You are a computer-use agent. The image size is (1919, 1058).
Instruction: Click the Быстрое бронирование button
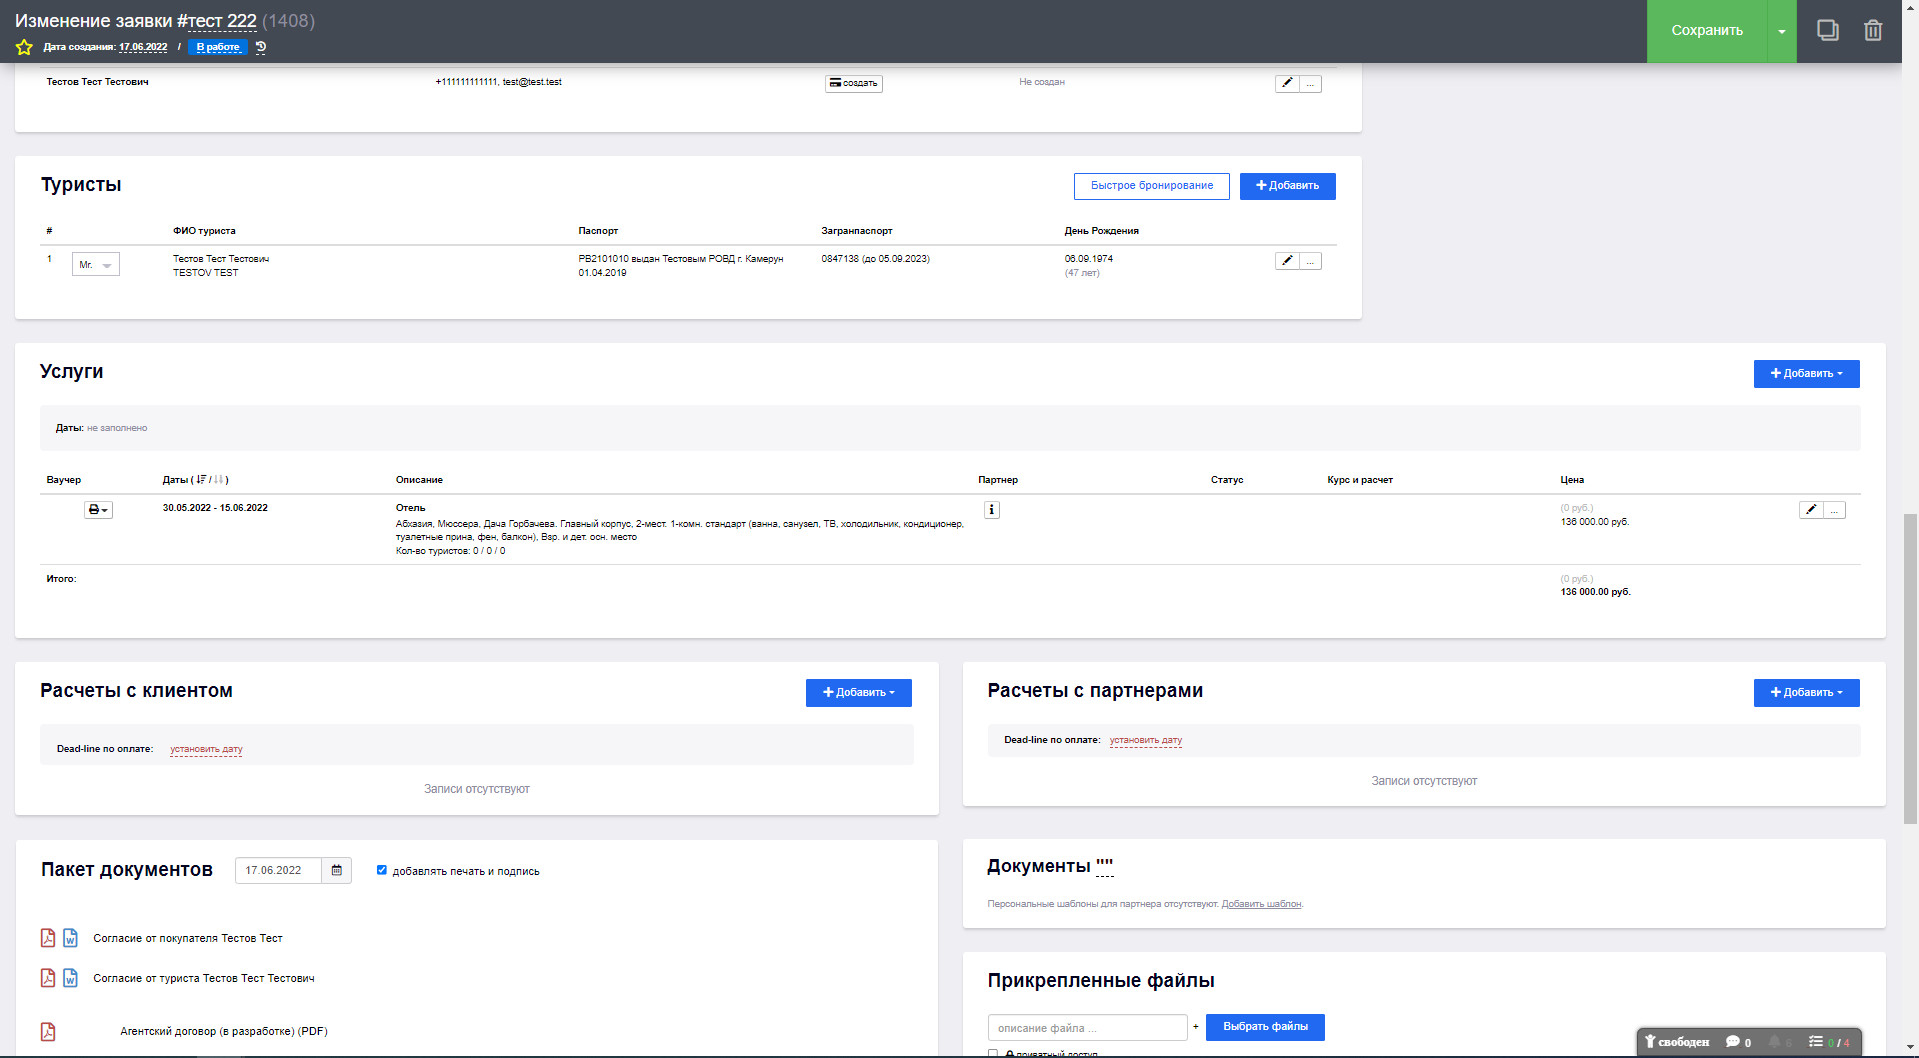1151,186
